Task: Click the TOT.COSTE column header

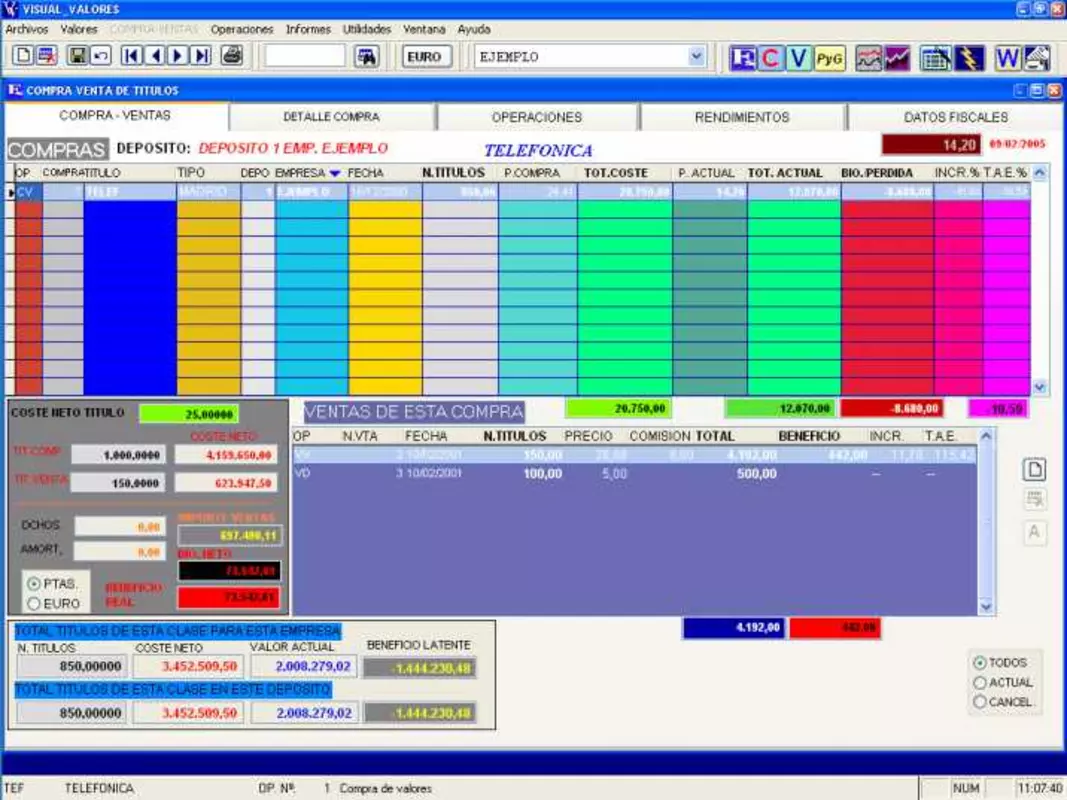Action: (616, 173)
